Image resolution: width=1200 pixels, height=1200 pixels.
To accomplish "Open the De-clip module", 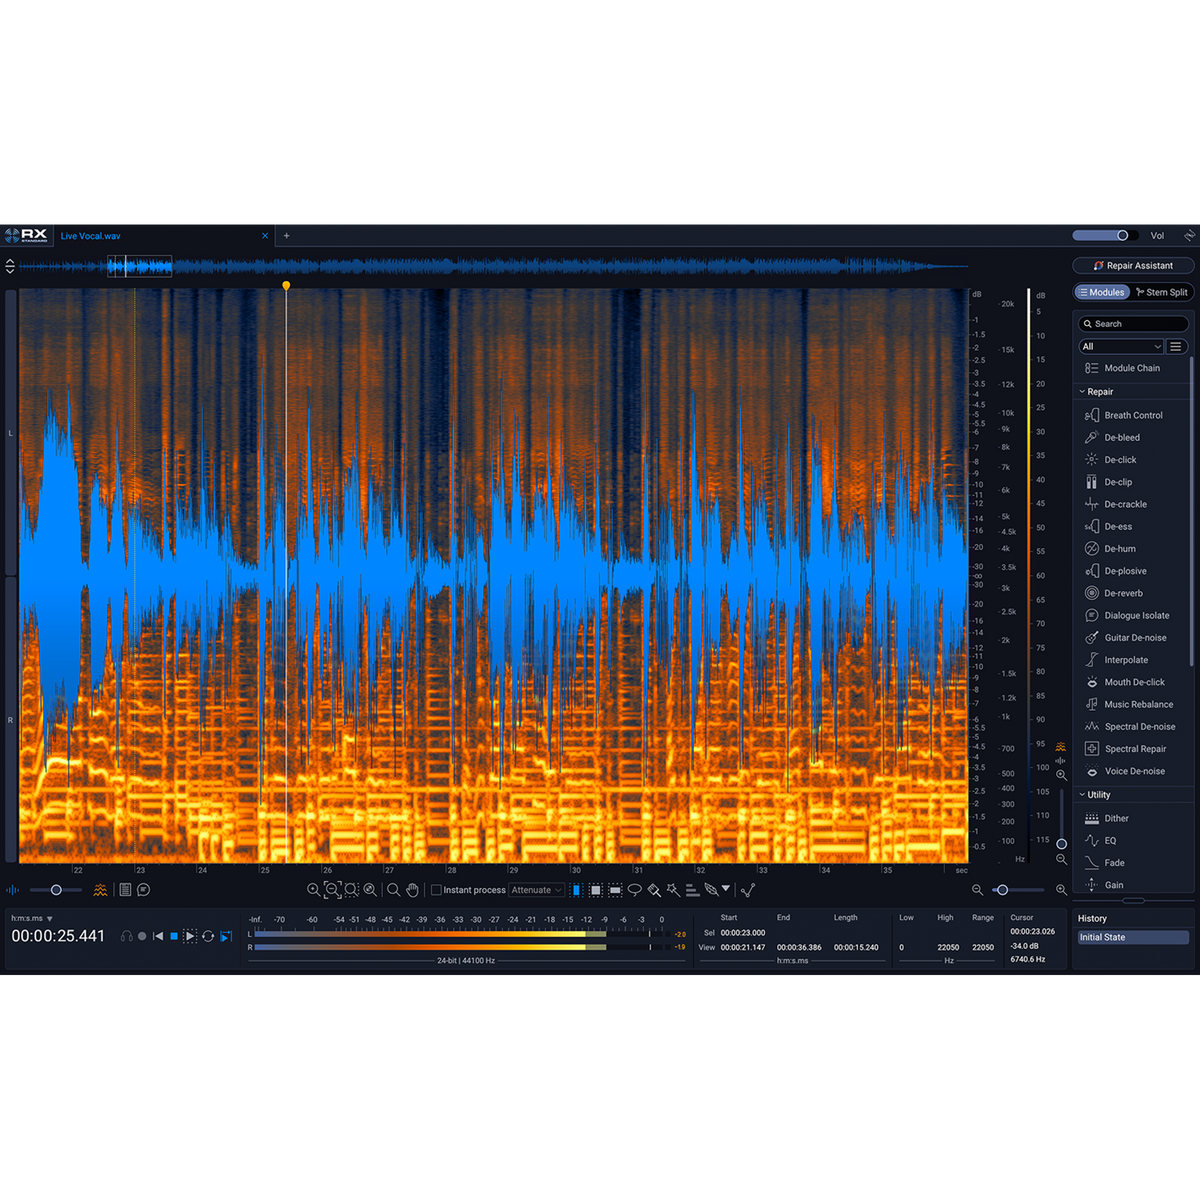I will pyautogui.click(x=1109, y=482).
